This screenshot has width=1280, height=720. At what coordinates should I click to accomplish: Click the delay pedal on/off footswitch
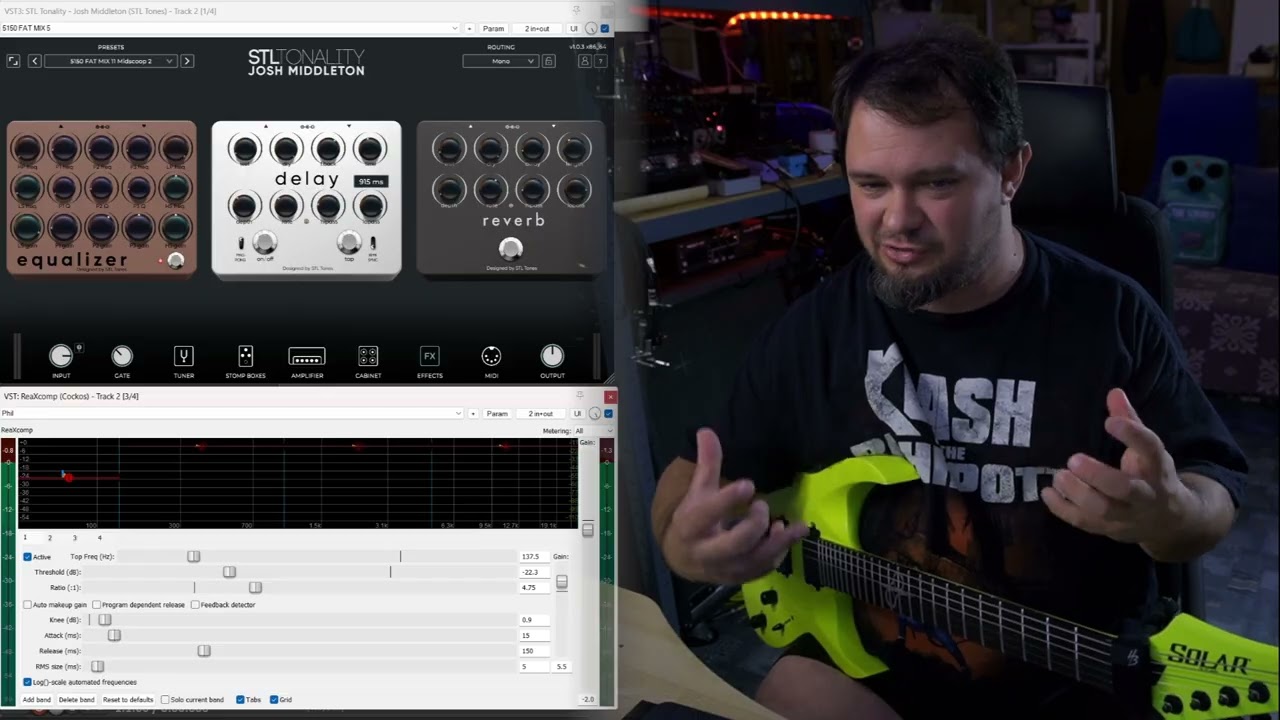pyautogui.click(x=264, y=242)
